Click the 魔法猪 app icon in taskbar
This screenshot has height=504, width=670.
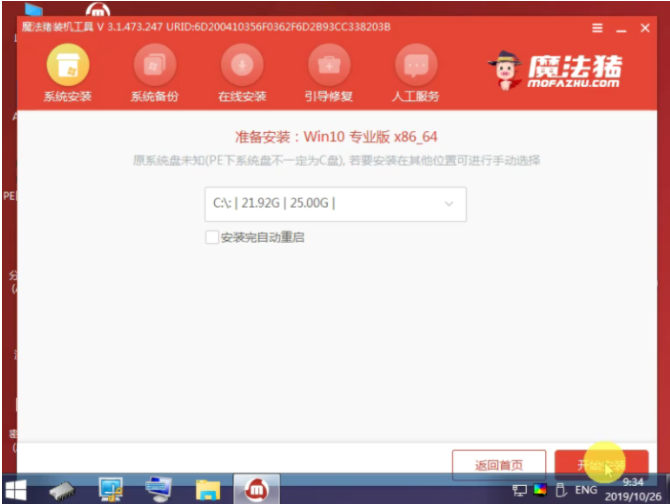tap(256, 491)
